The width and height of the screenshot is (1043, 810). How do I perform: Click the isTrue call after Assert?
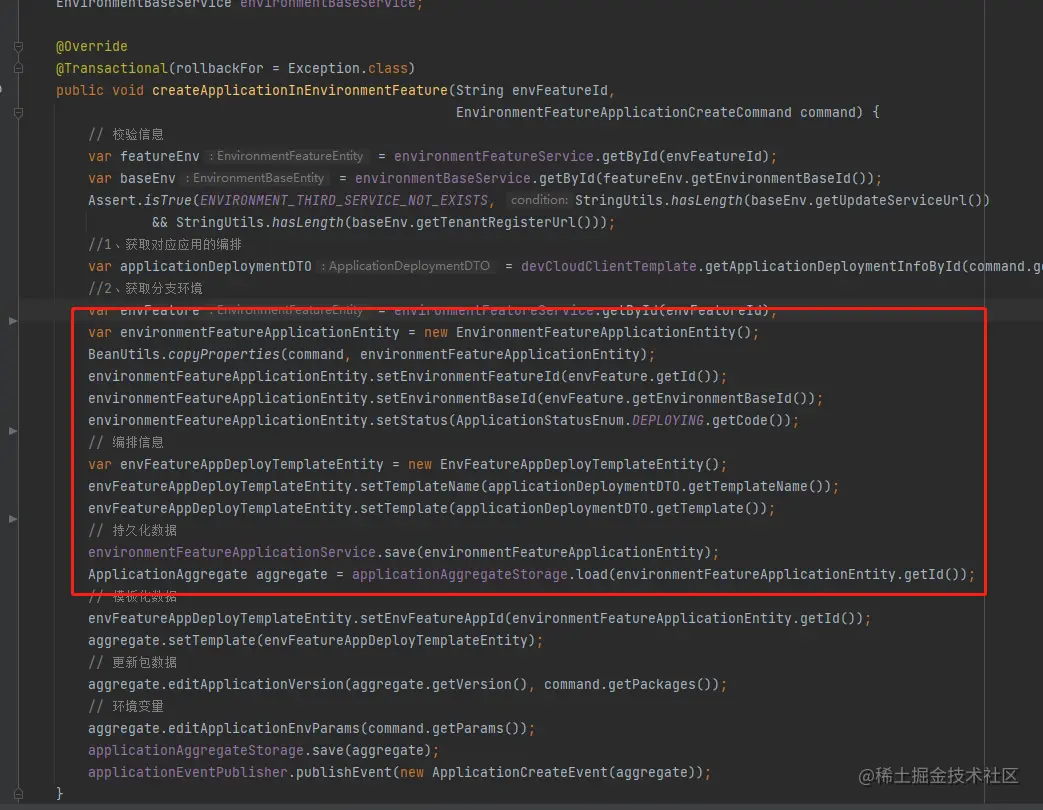(x=168, y=200)
